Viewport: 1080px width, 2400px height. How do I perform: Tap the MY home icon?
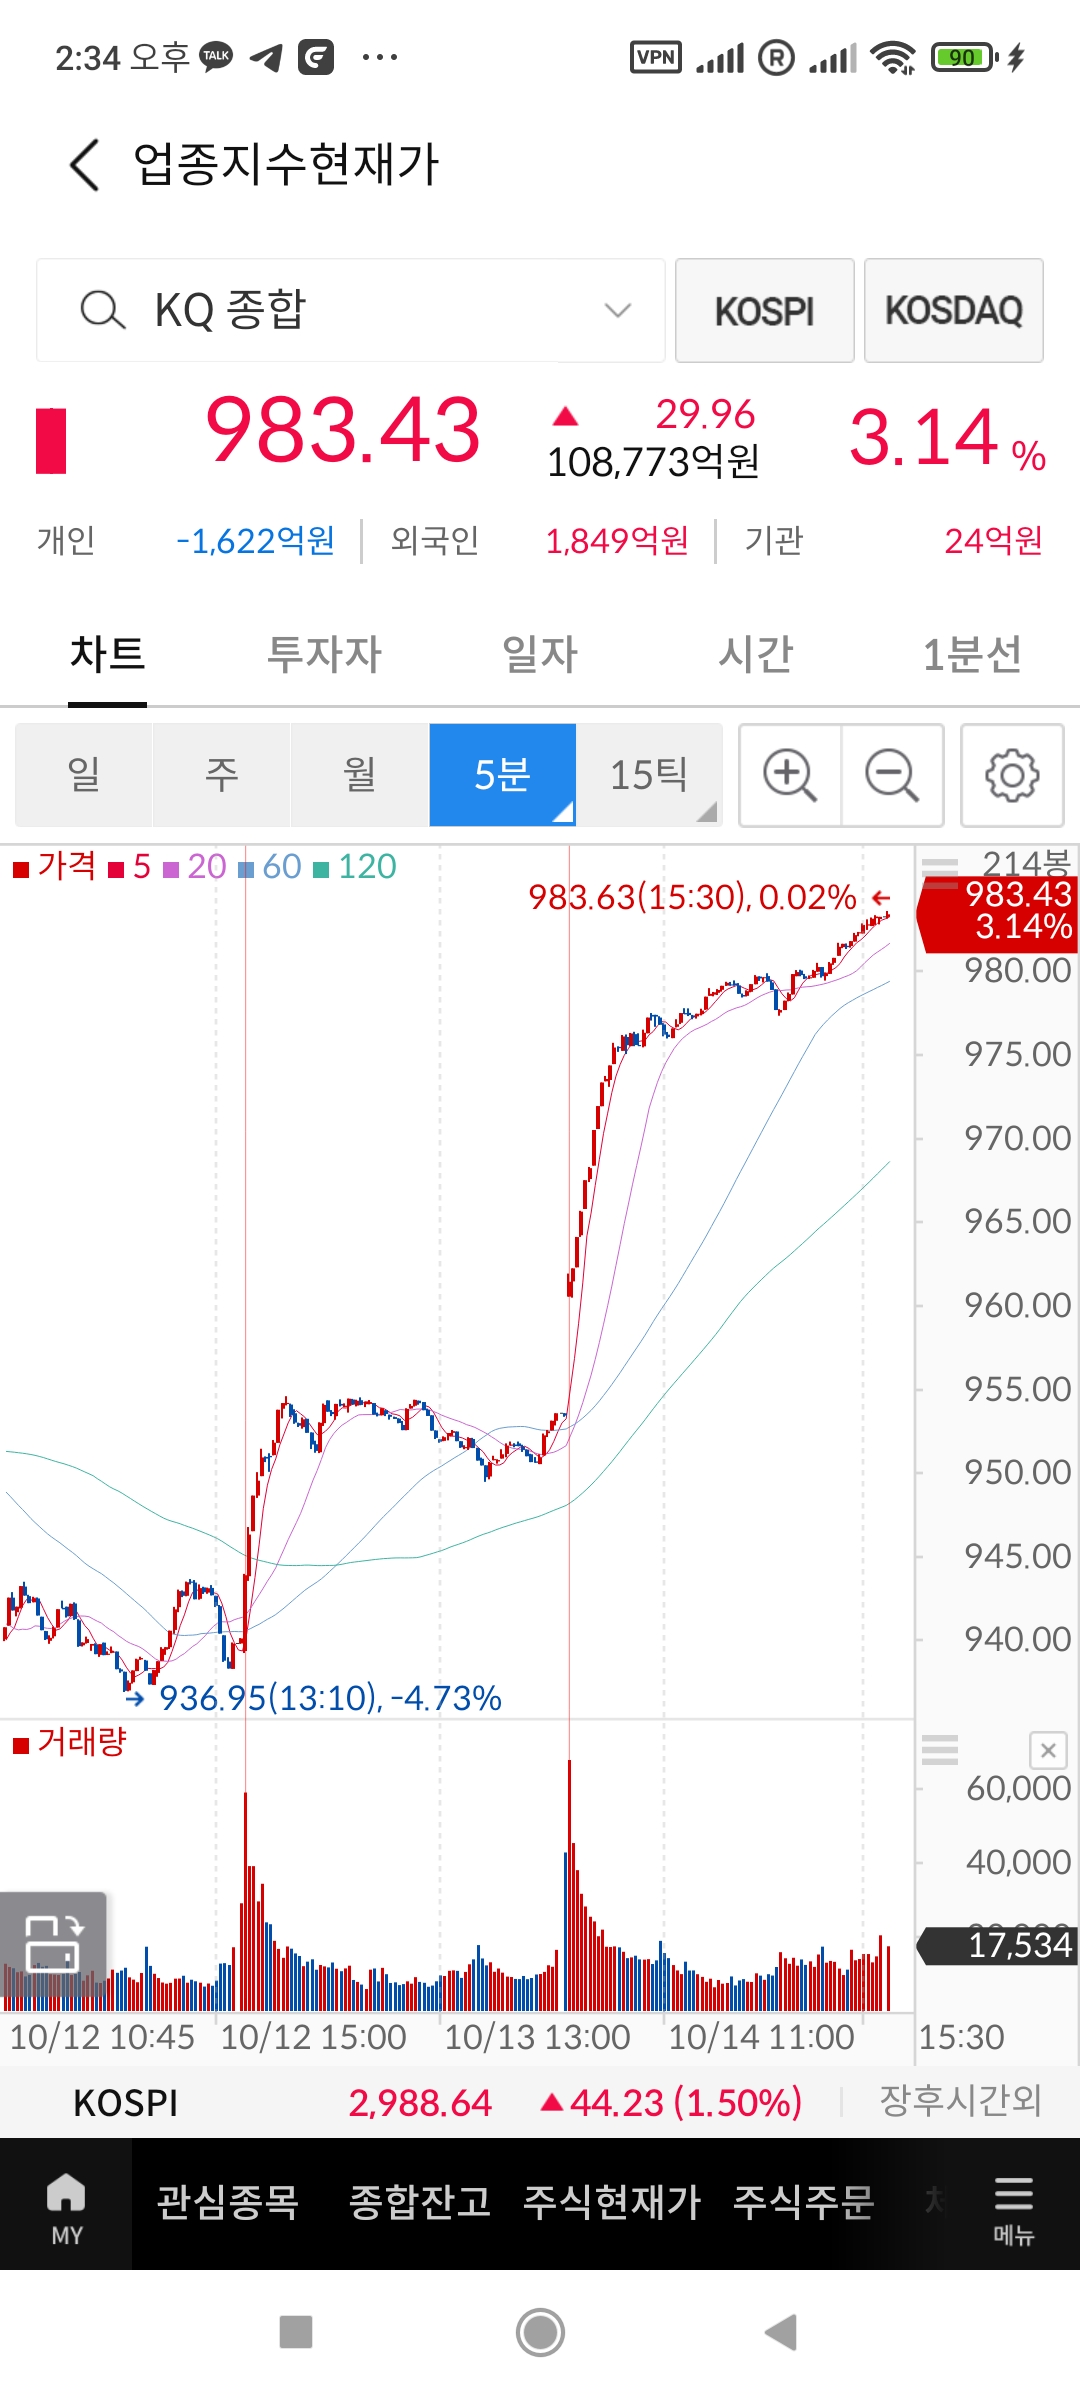click(x=66, y=2202)
